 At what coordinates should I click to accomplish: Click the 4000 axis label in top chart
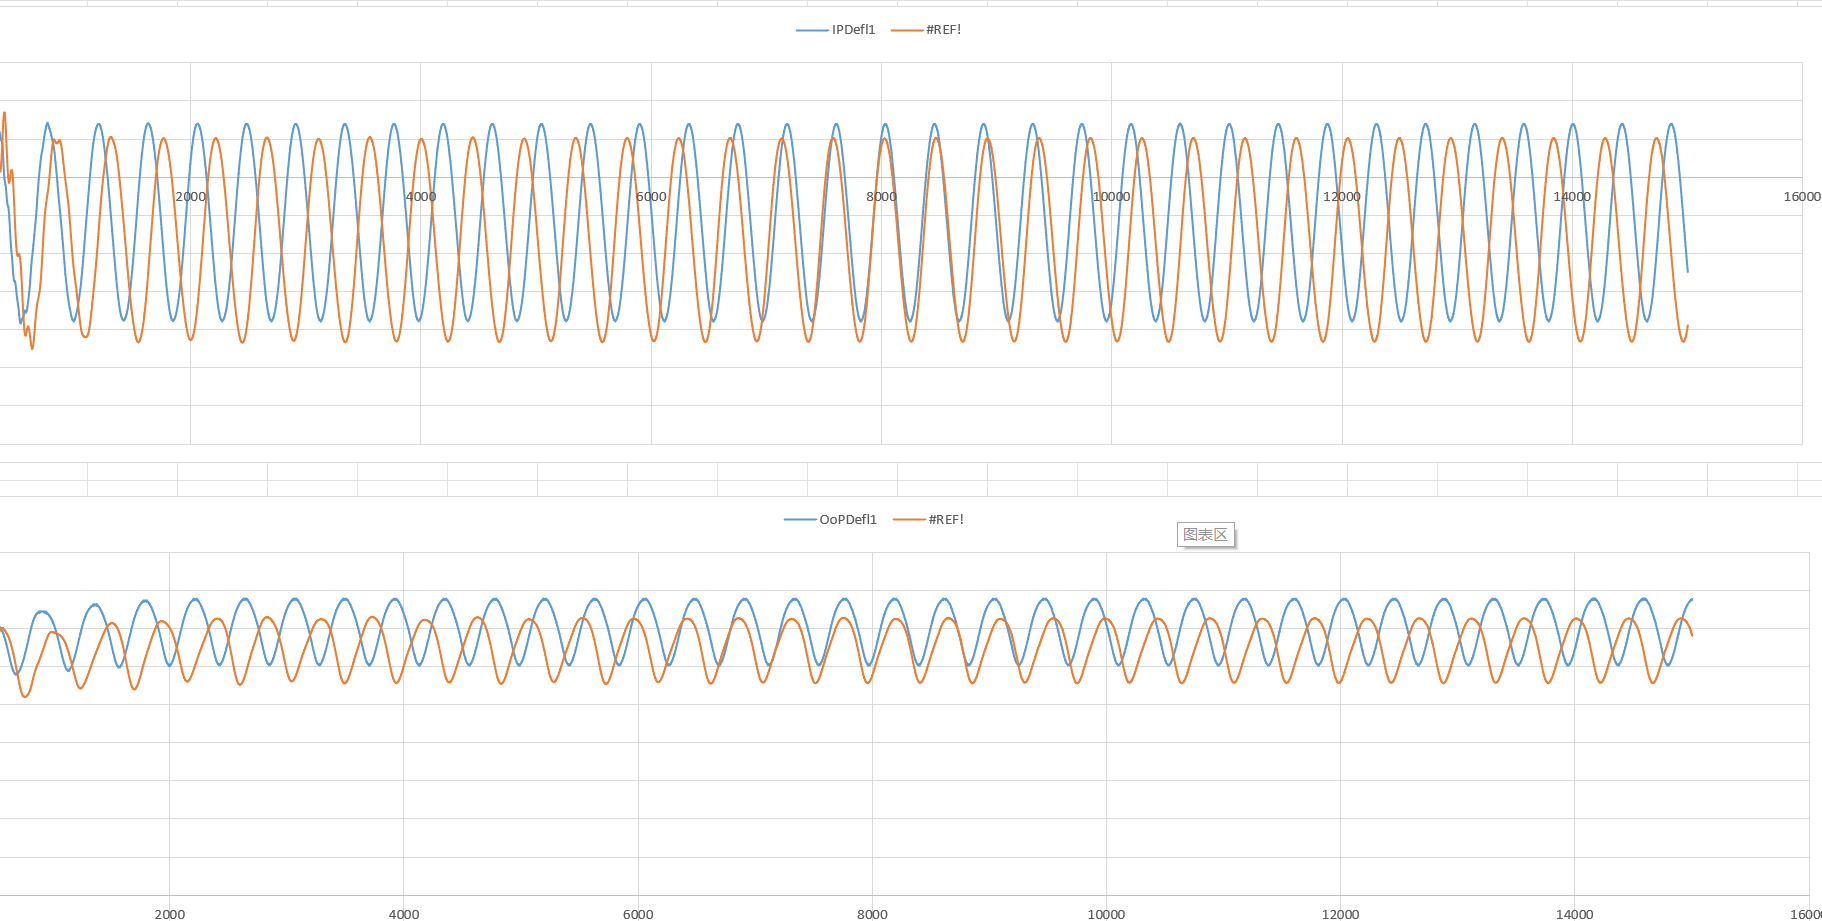pos(421,197)
